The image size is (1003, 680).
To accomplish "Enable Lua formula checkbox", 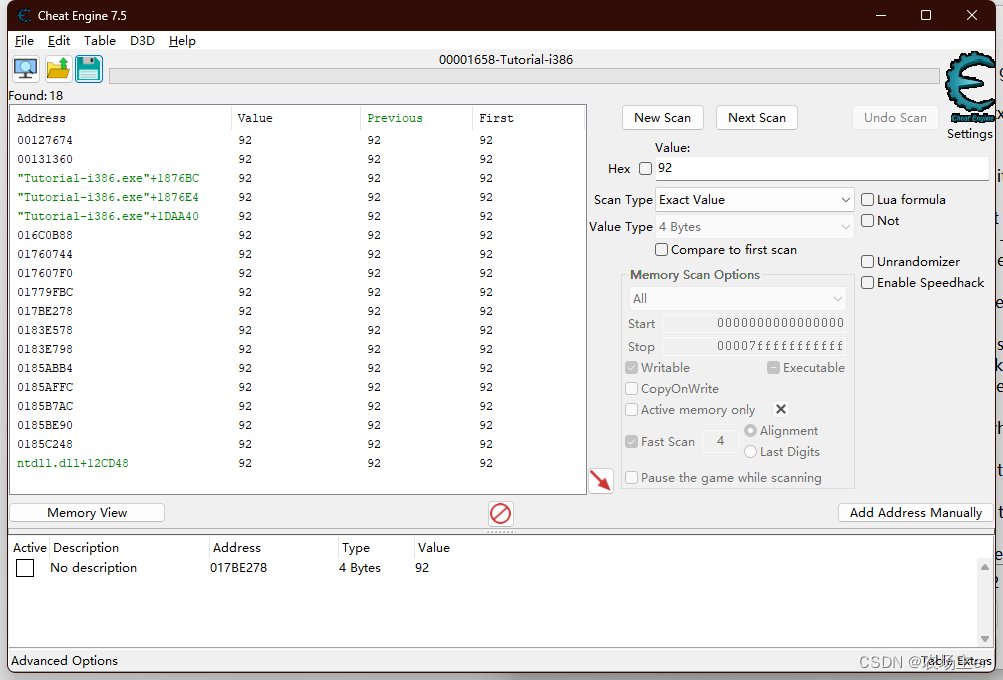I will pyautogui.click(x=867, y=200).
